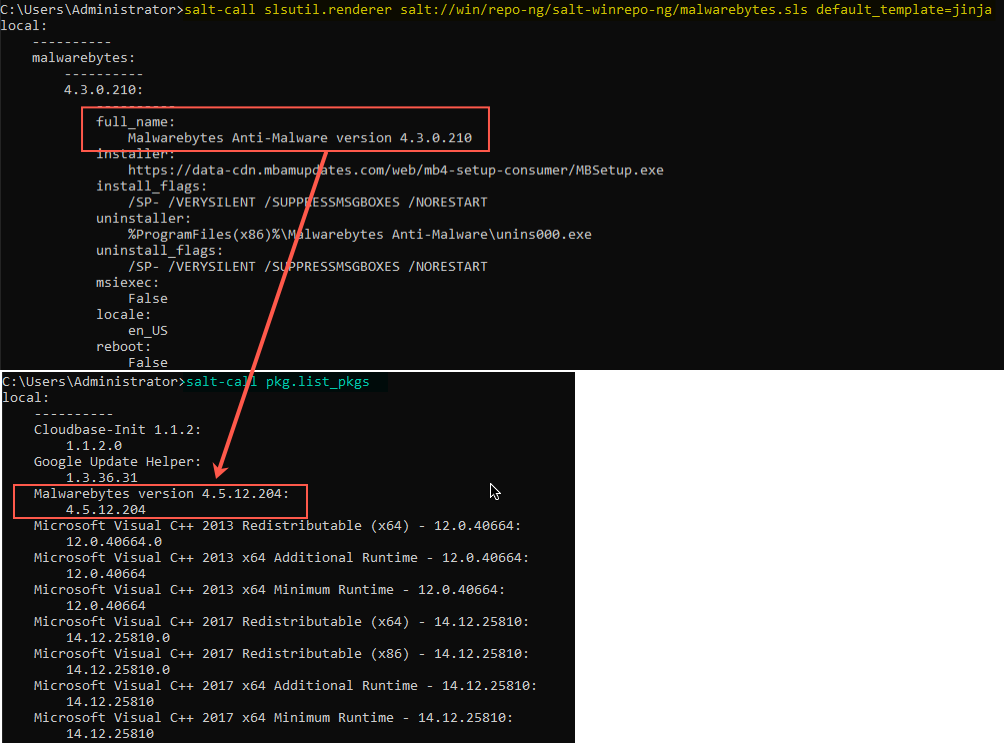Select the 'reboot:' key
The width and height of the screenshot is (1004, 743).
[124, 347]
